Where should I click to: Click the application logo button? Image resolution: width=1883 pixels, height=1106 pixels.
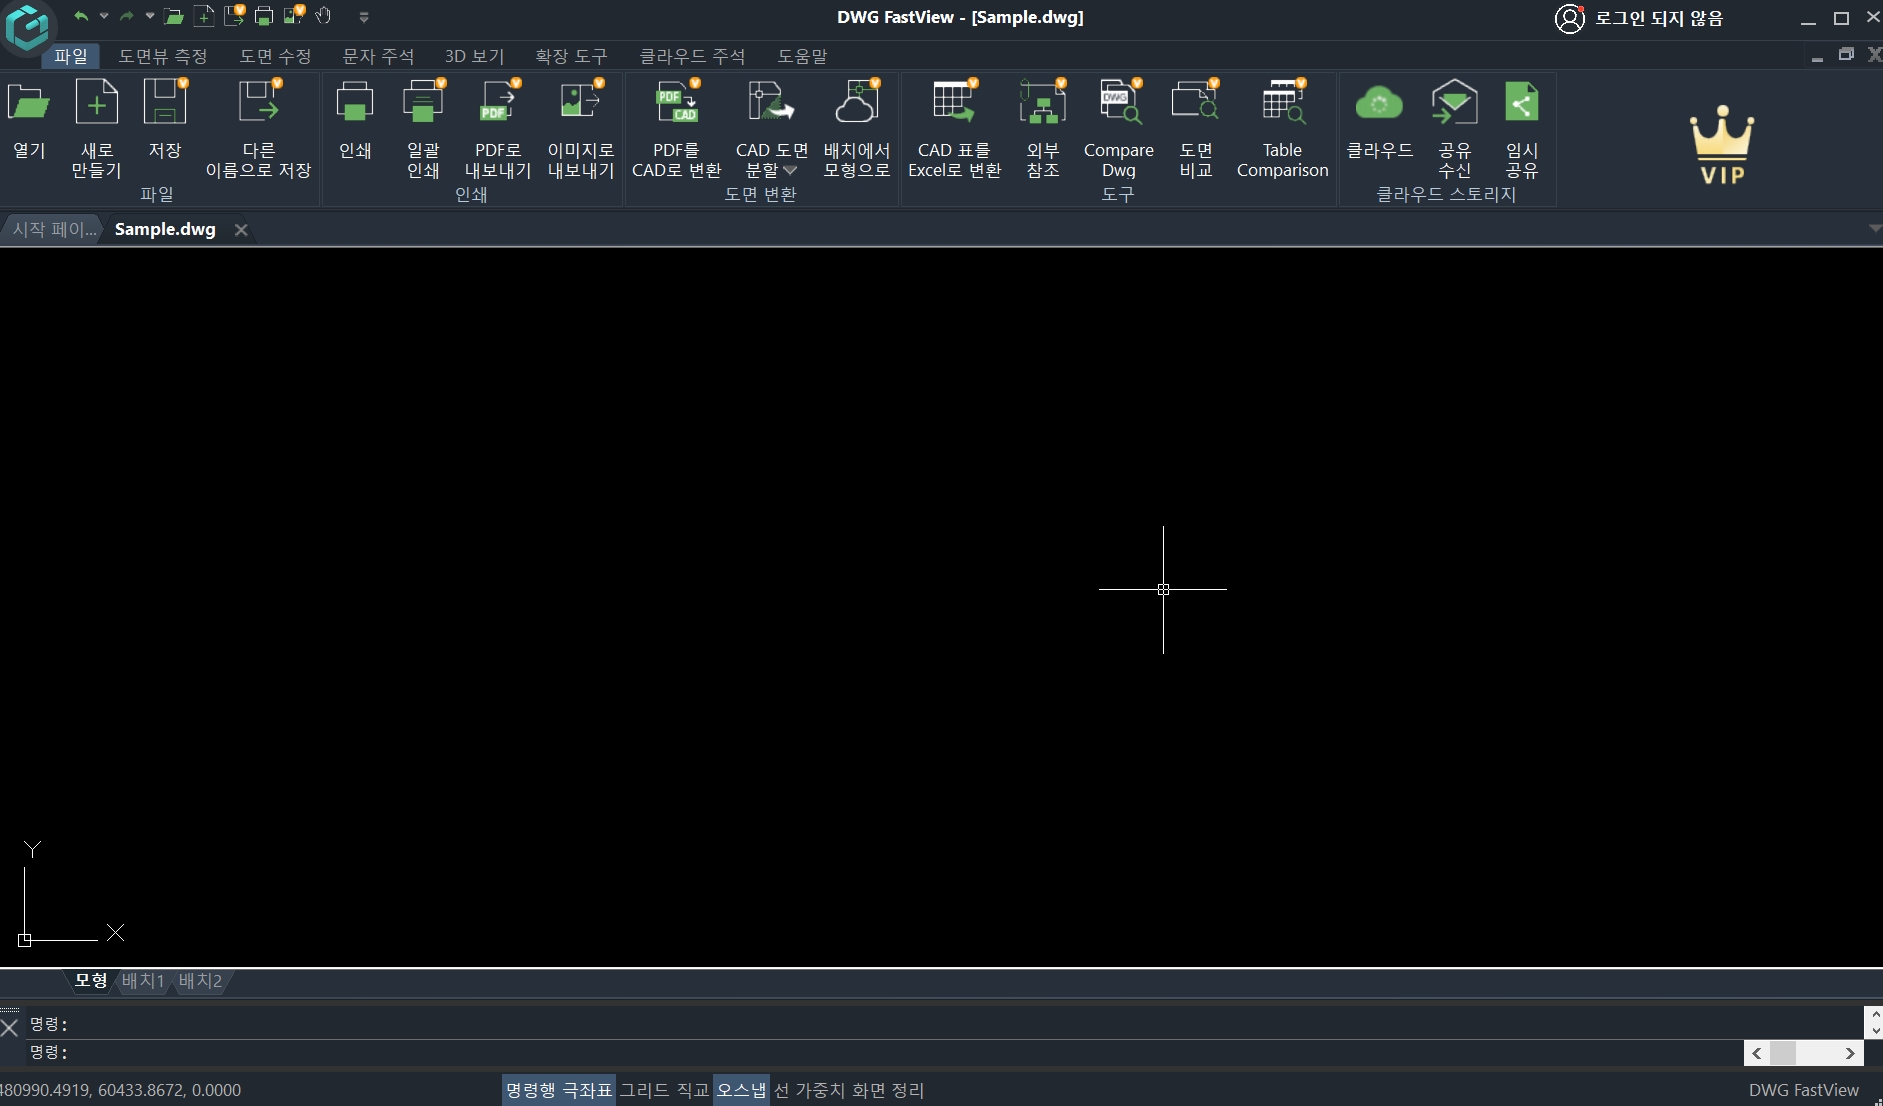[26, 26]
